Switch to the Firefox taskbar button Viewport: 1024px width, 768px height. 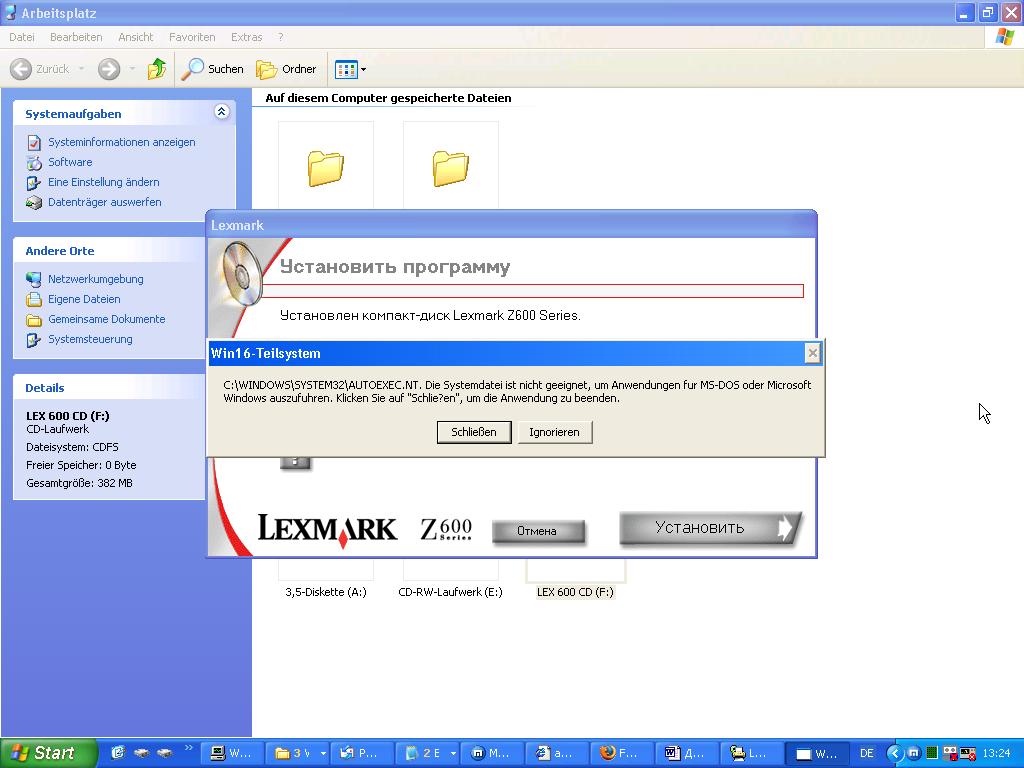click(x=620, y=754)
